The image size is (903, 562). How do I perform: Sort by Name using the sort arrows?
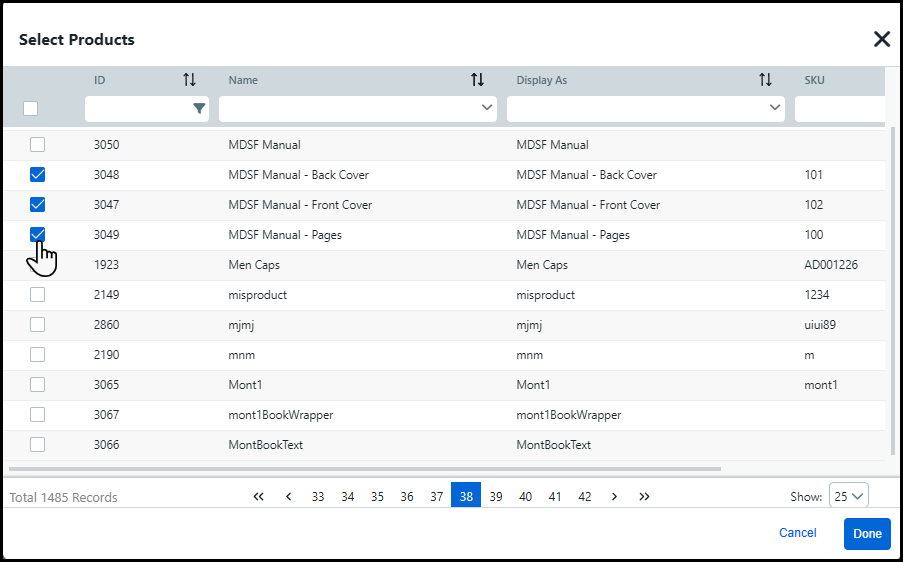tap(477, 80)
